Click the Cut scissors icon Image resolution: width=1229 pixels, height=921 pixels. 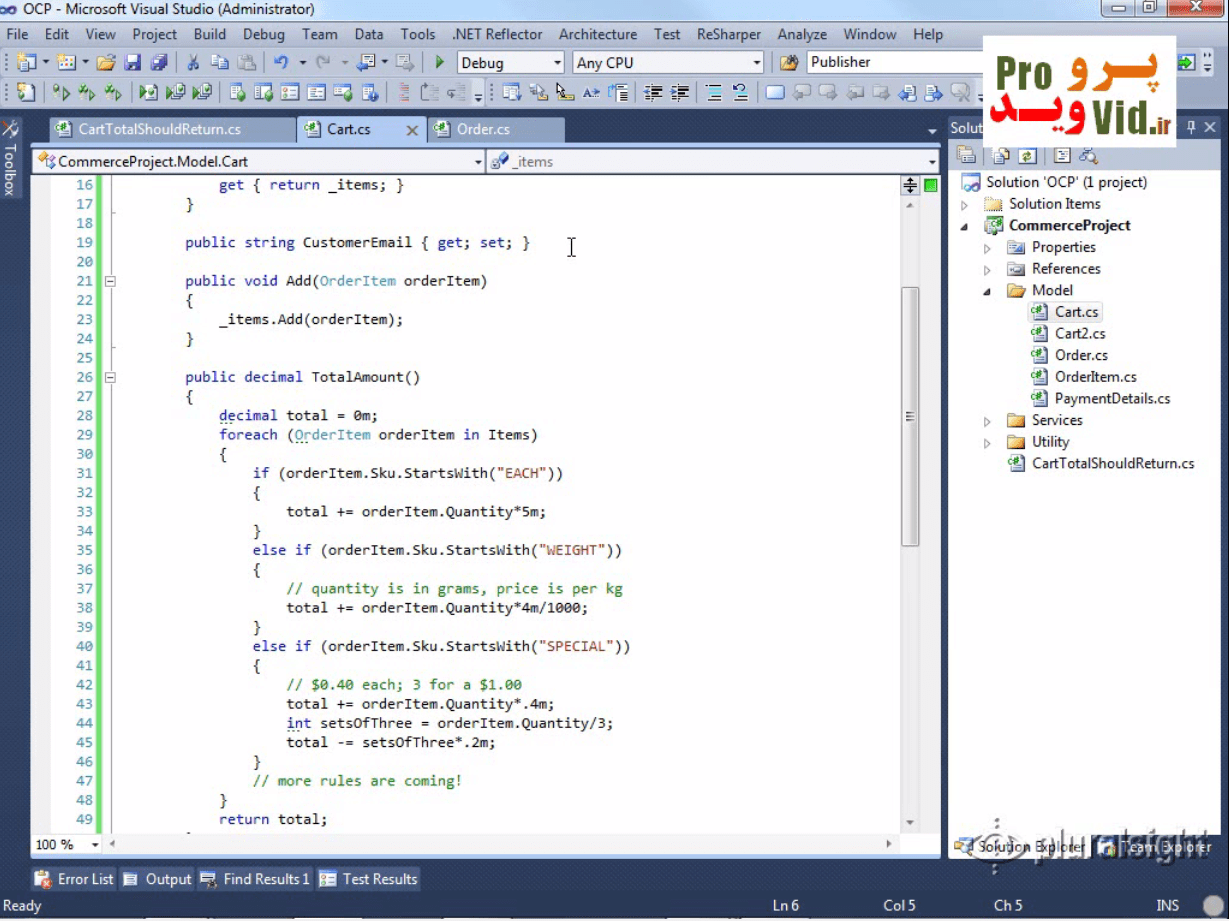tap(193, 62)
